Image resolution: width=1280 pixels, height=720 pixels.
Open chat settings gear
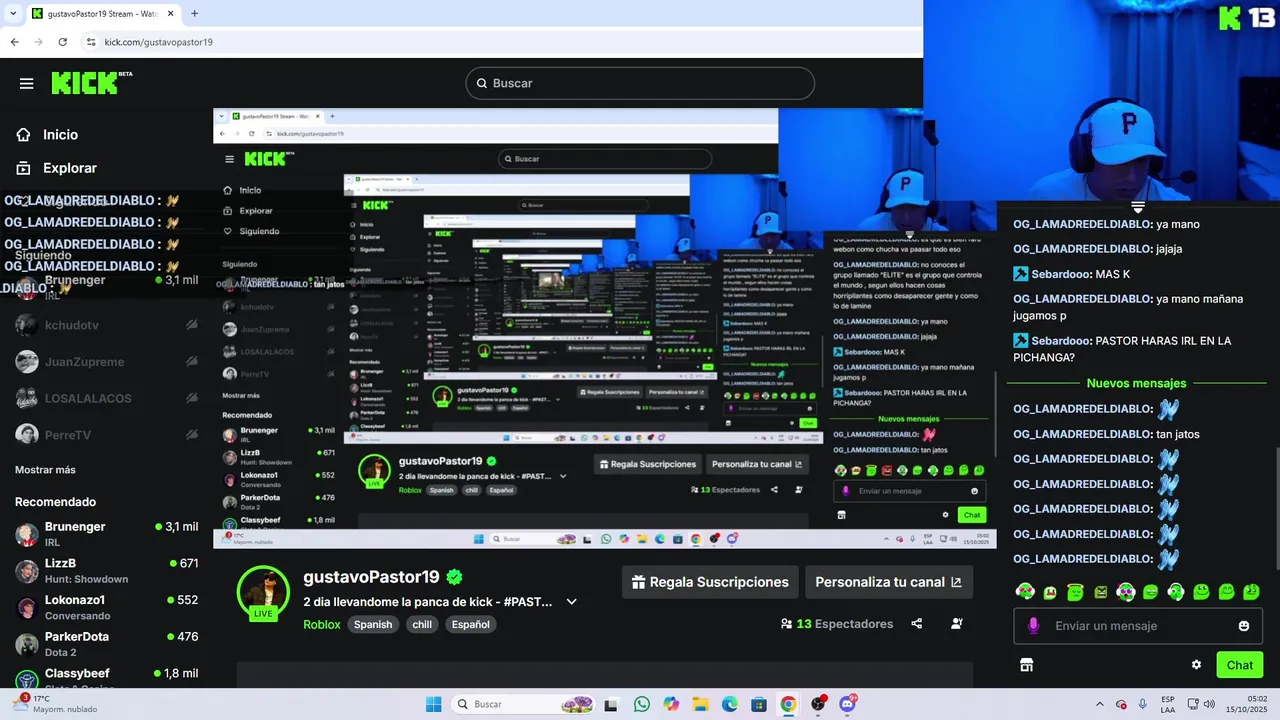[1196, 665]
